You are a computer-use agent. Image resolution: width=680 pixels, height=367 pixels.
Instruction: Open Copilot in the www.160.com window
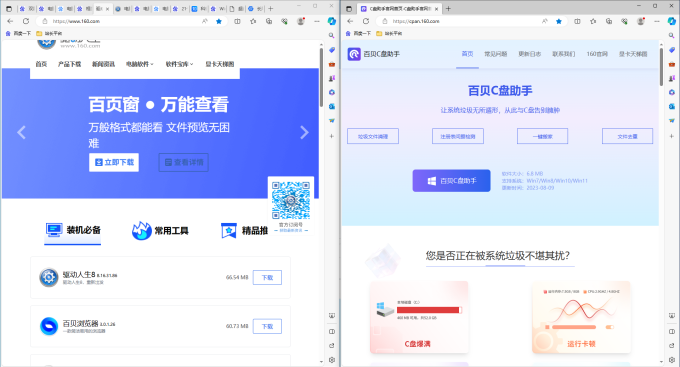click(331, 21)
